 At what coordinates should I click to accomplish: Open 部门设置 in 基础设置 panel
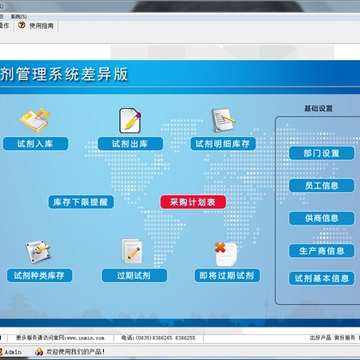click(322, 153)
